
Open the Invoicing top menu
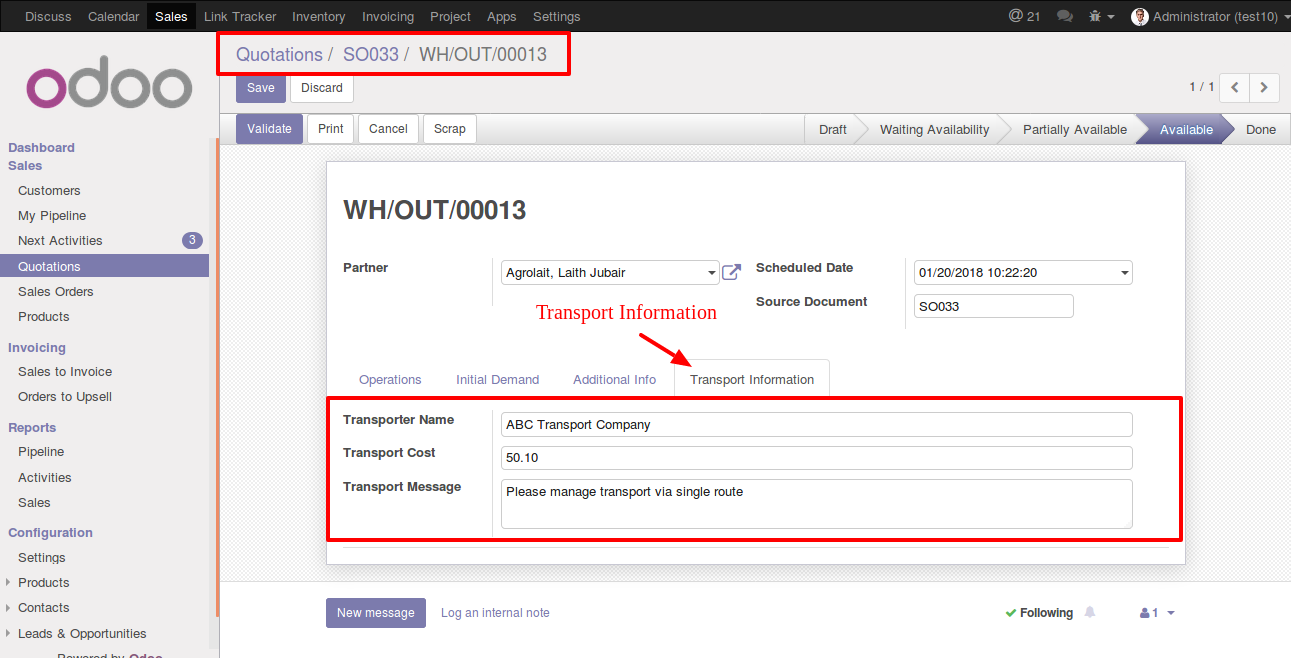pyautogui.click(x=388, y=16)
